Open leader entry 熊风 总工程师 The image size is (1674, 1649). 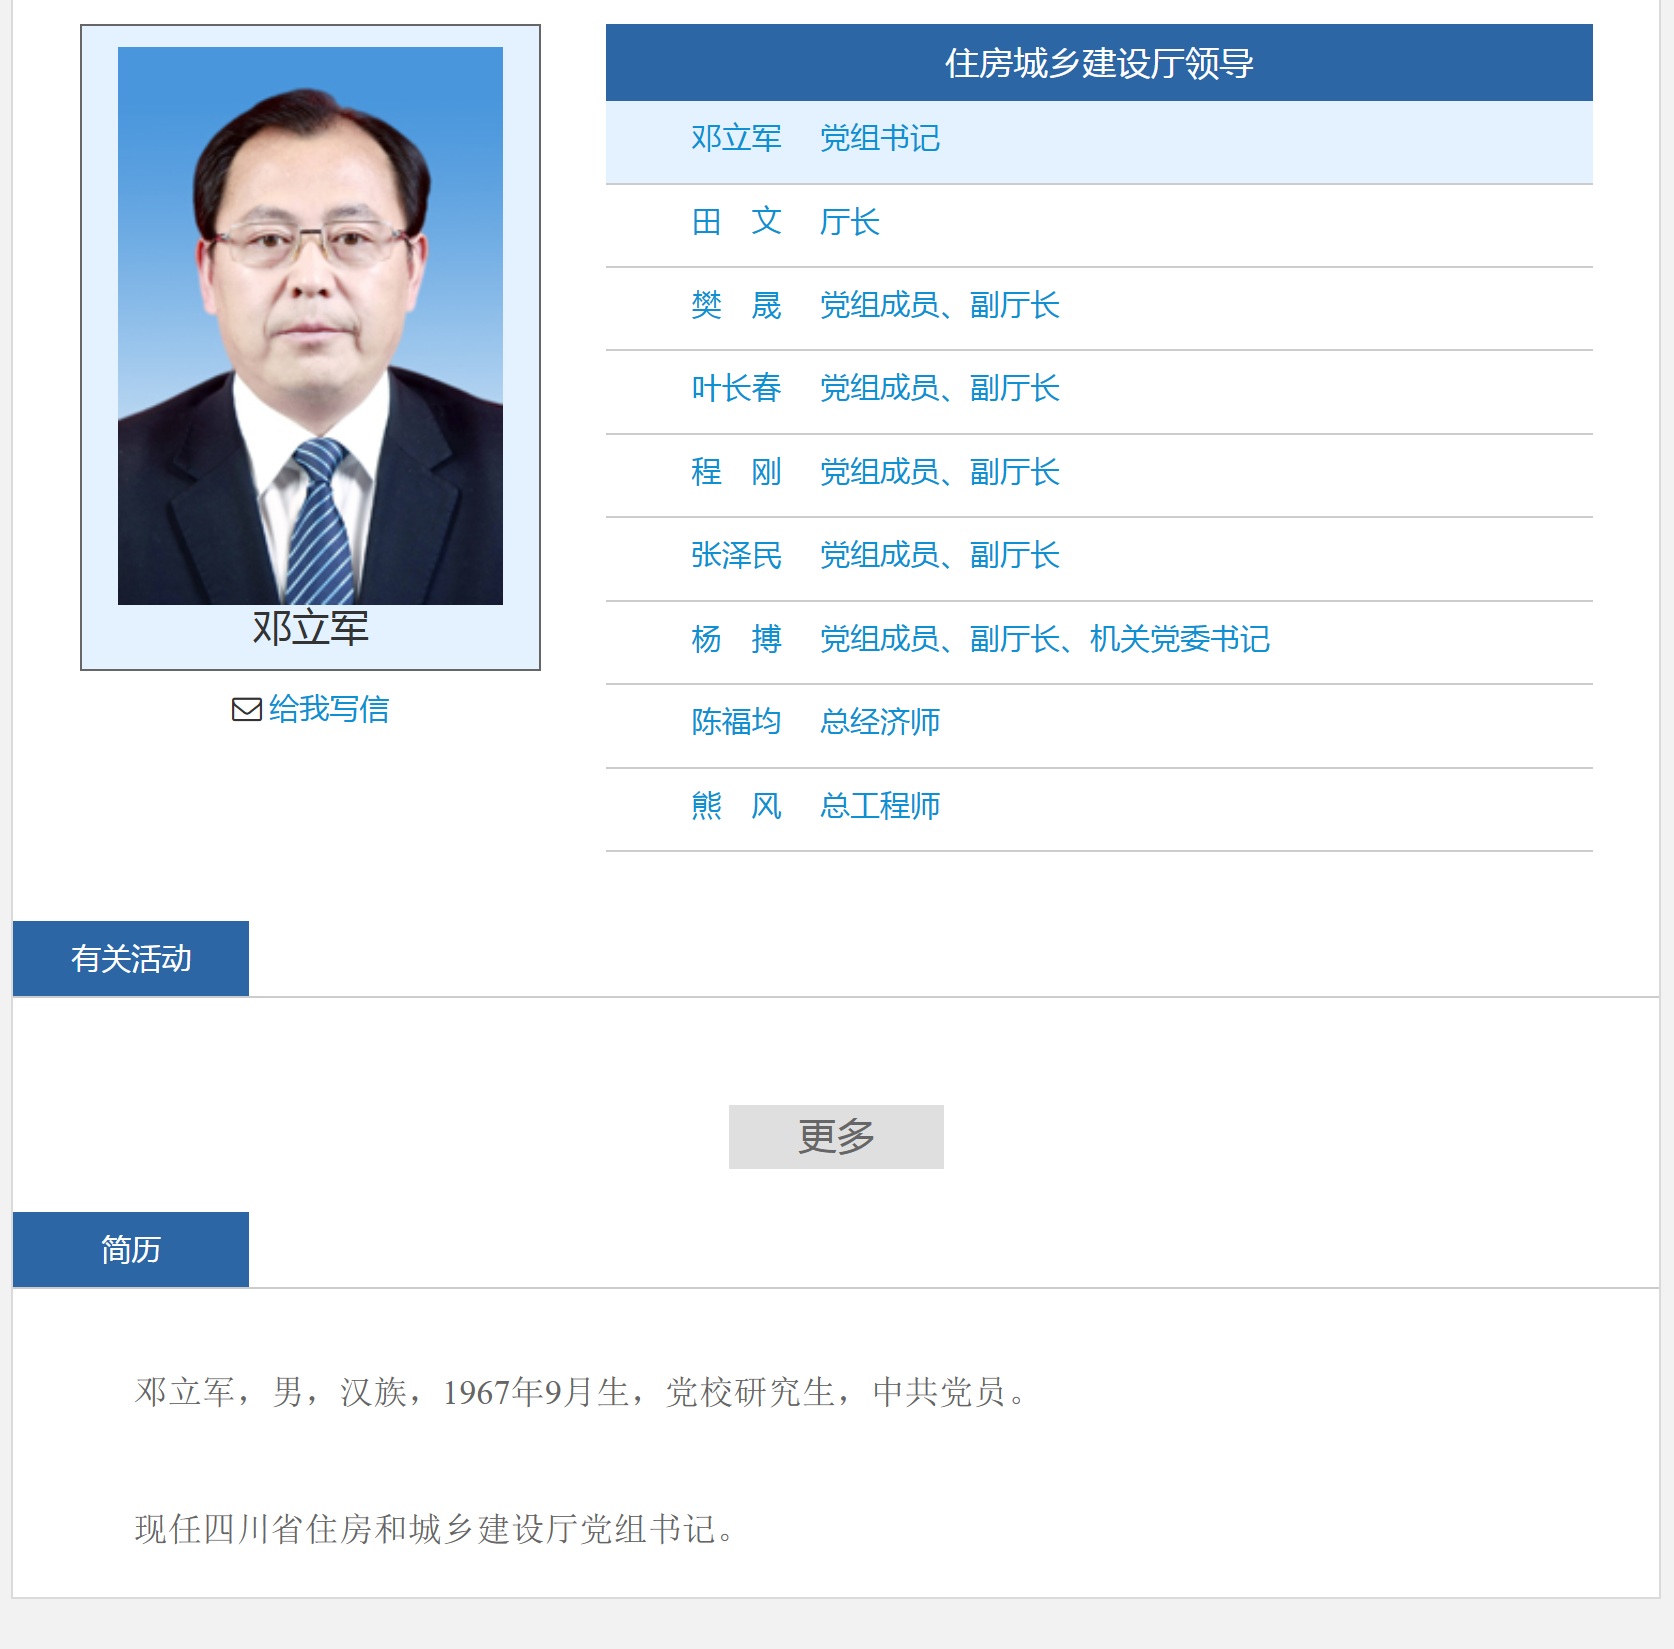click(x=1099, y=810)
